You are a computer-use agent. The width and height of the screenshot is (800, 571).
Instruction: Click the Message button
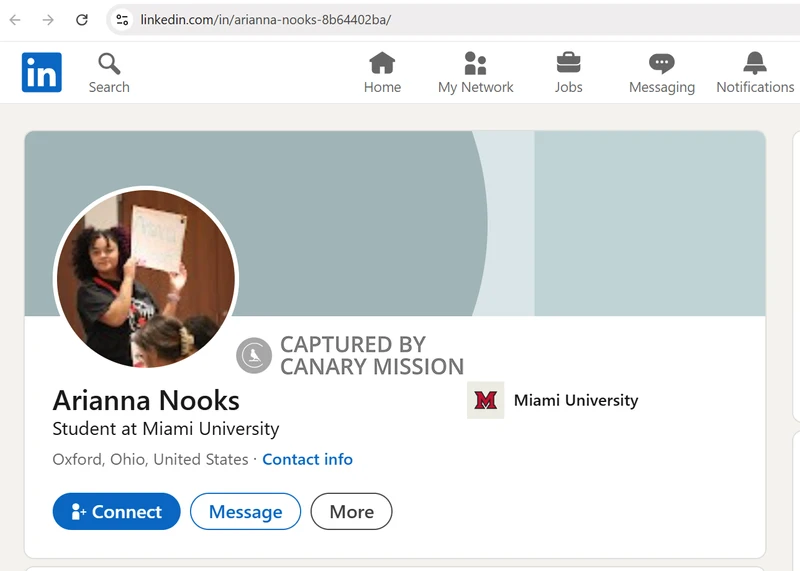click(x=245, y=511)
